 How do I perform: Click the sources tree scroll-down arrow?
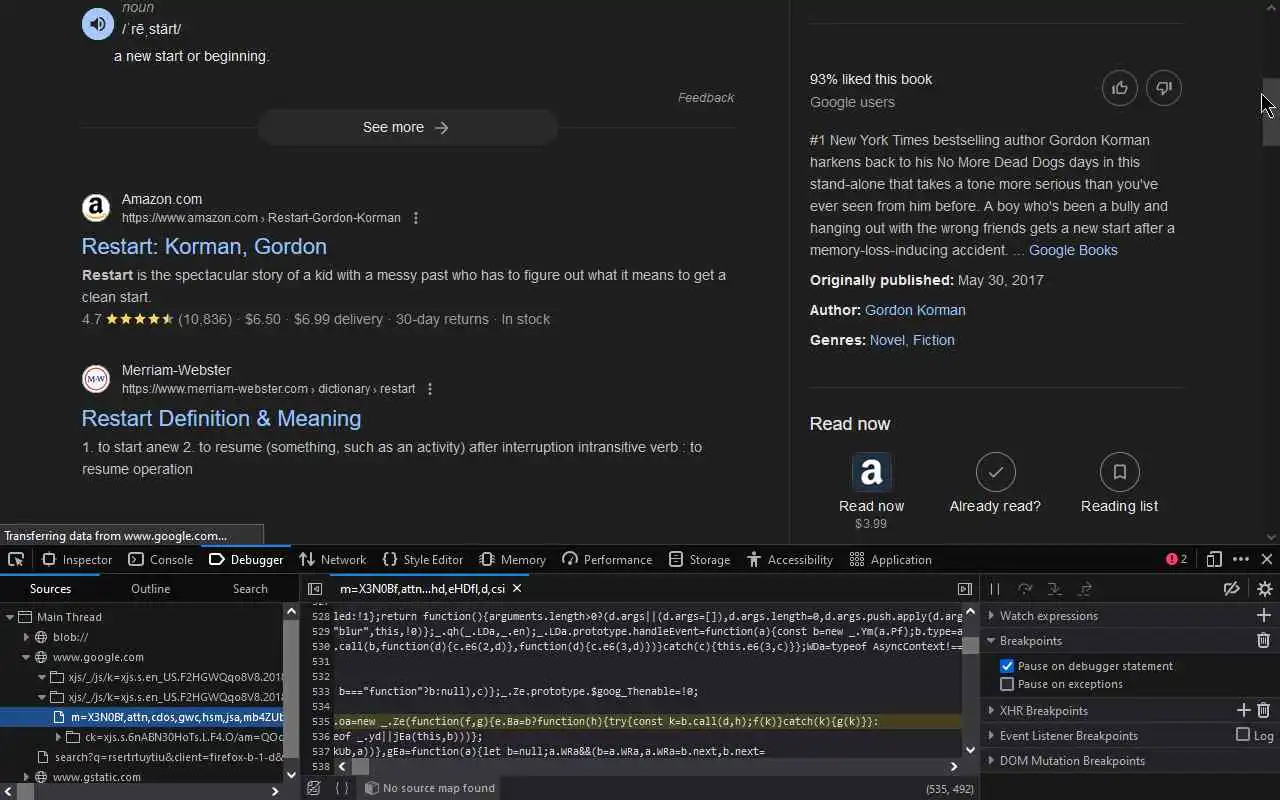pos(291,773)
